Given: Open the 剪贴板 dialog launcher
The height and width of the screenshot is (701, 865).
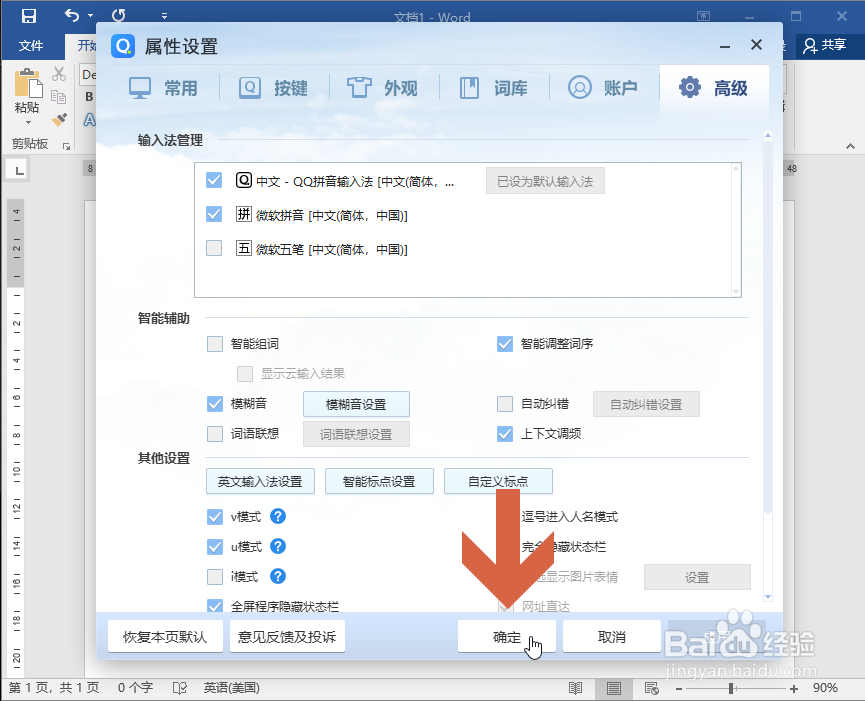Looking at the screenshot, I should [66, 146].
